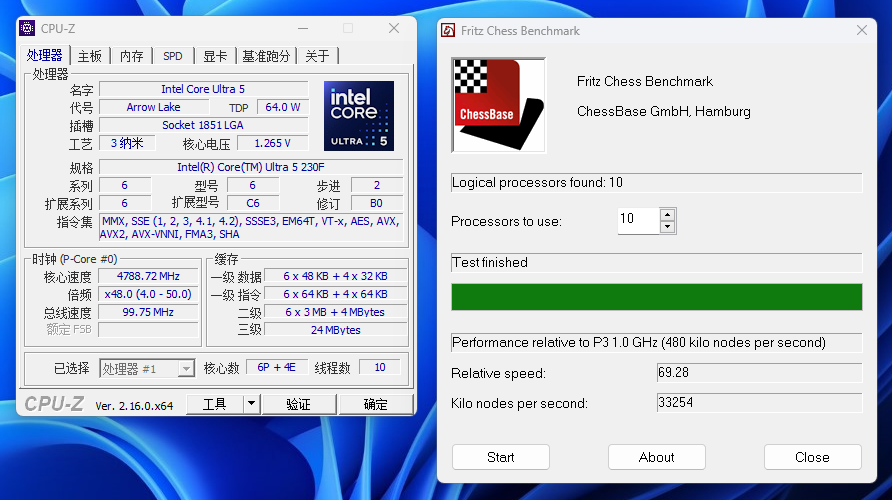Close the Fritz Chess Benchmark window

coord(862,30)
